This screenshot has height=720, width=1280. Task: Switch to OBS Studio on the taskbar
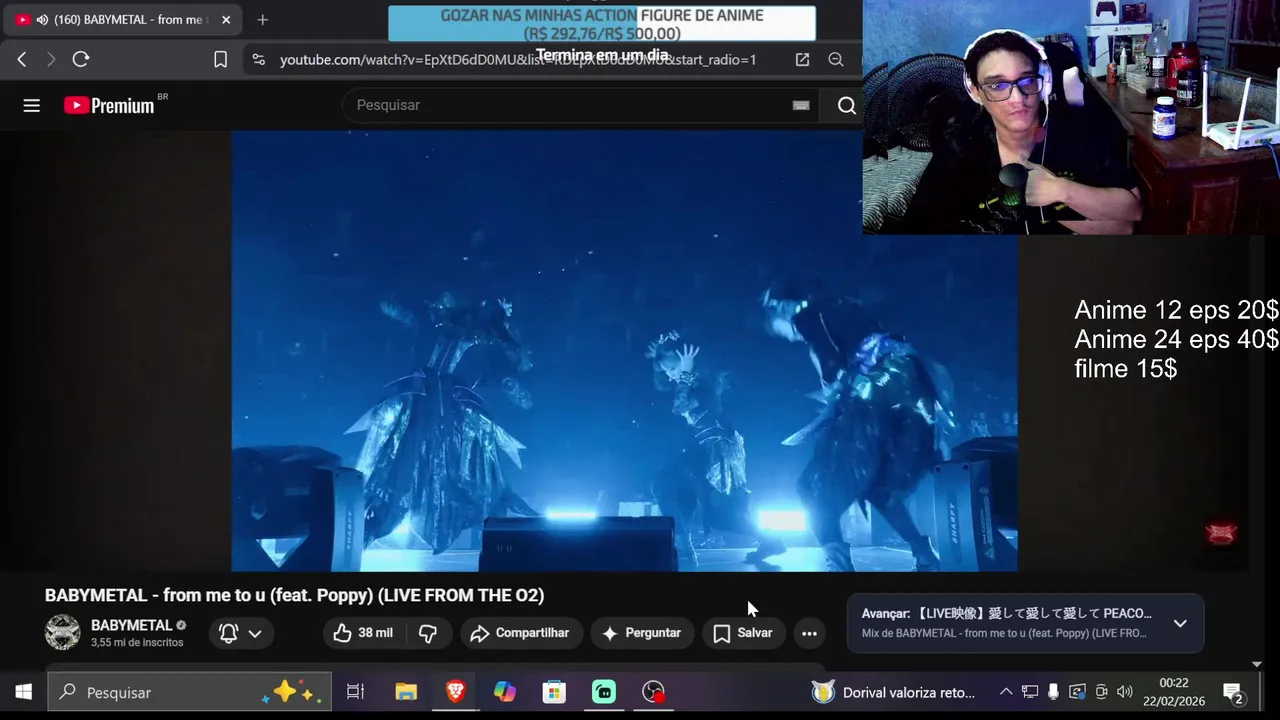(x=653, y=692)
